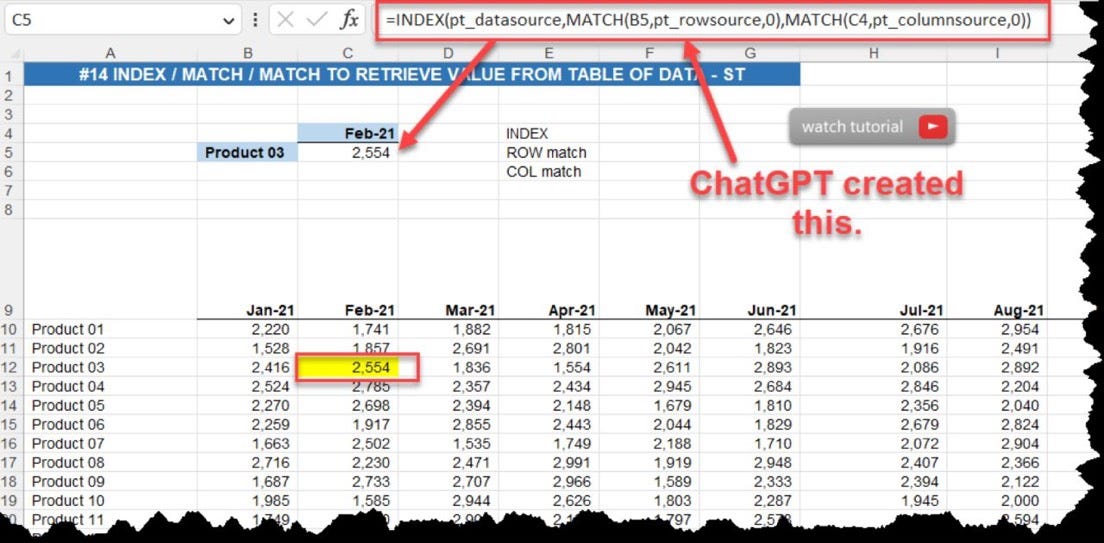This screenshot has width=1104, height=543.
Task: Click inside the formula bar INDEX formula
Action: (x=708, y=21)
